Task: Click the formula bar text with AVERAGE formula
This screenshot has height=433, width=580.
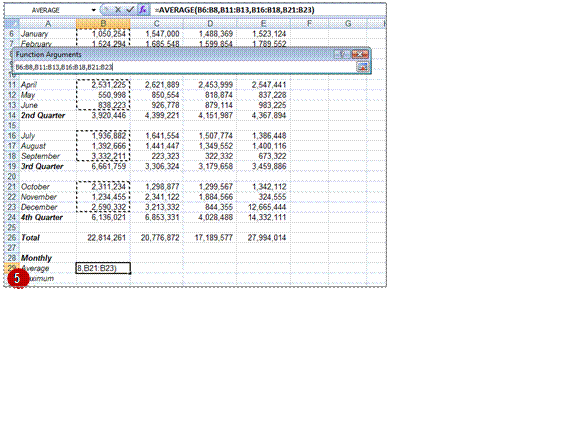Action: pos(235,10)
